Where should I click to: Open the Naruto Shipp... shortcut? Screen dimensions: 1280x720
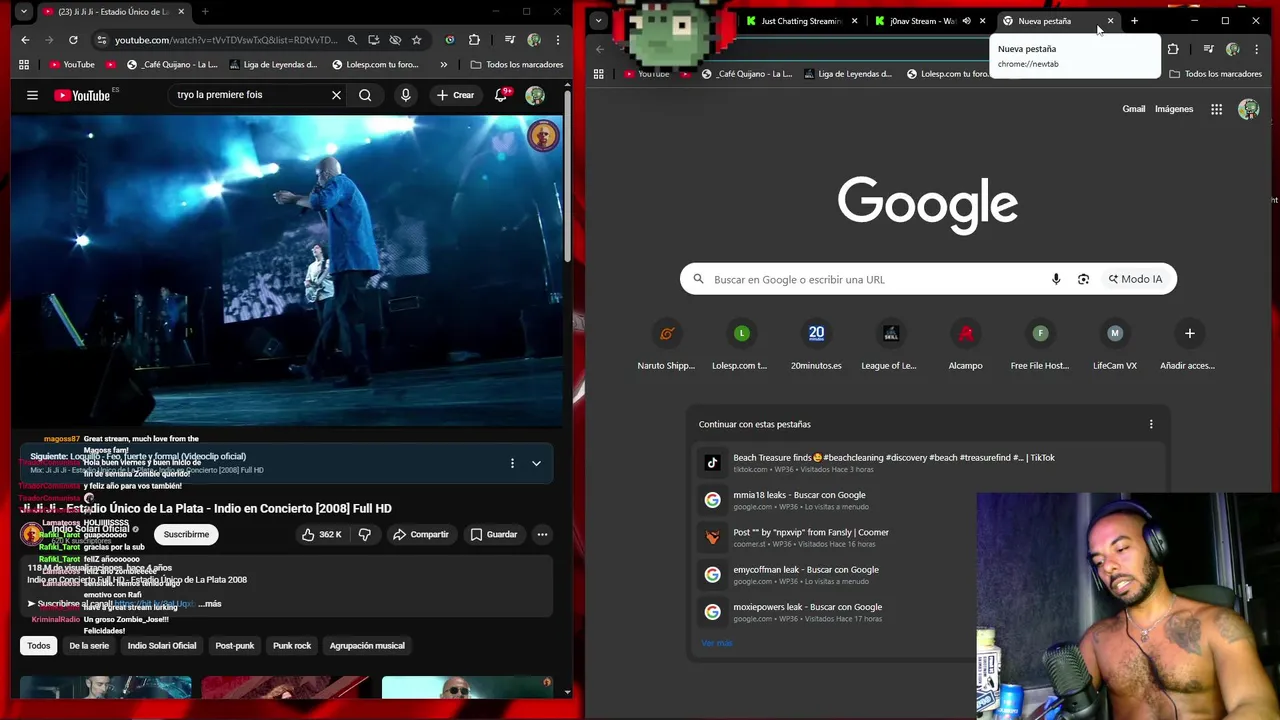coord(666,345)
